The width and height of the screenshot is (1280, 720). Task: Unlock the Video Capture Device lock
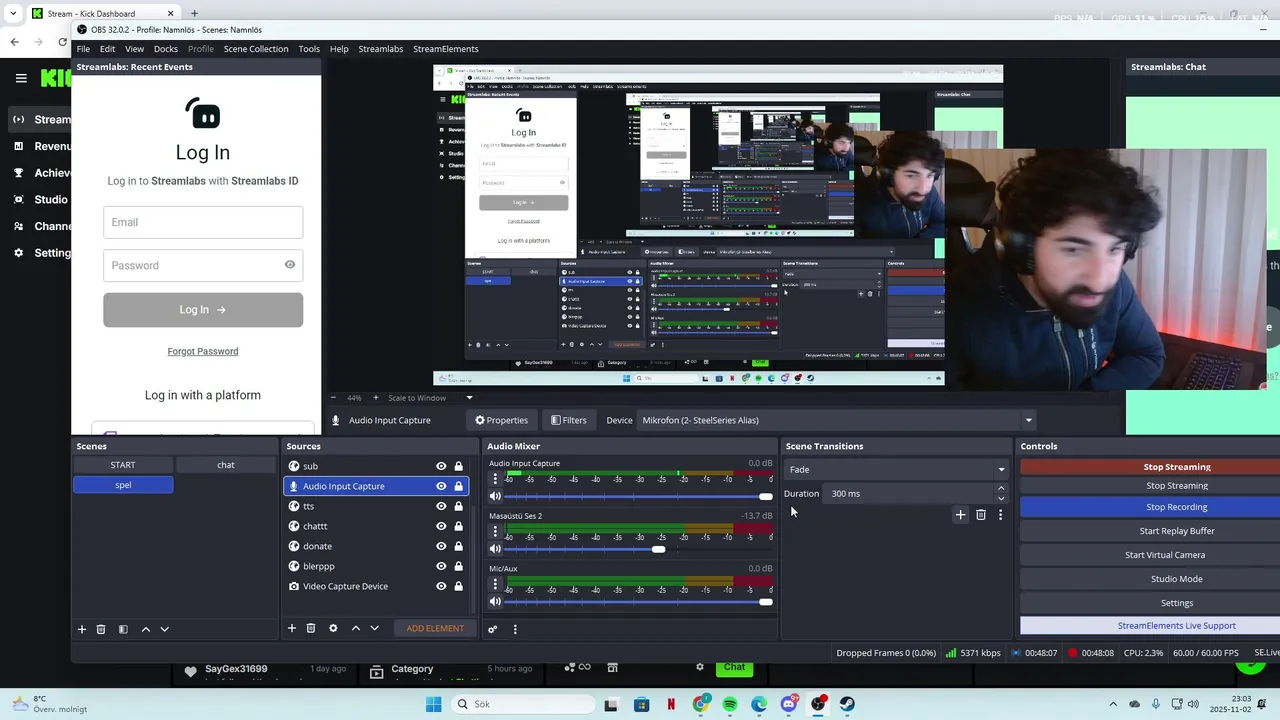(459, 586)
